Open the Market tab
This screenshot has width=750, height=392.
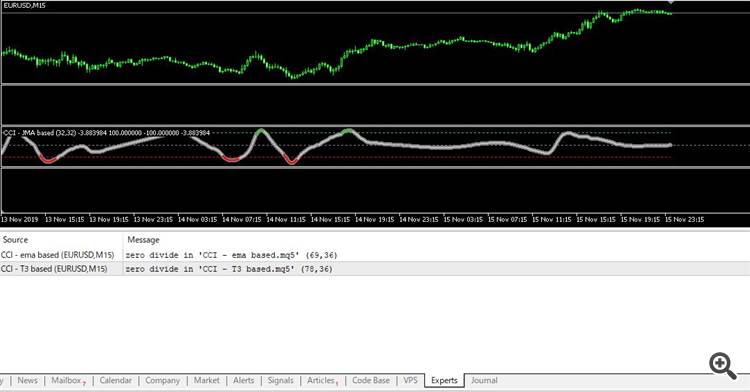tap(206, 381)
